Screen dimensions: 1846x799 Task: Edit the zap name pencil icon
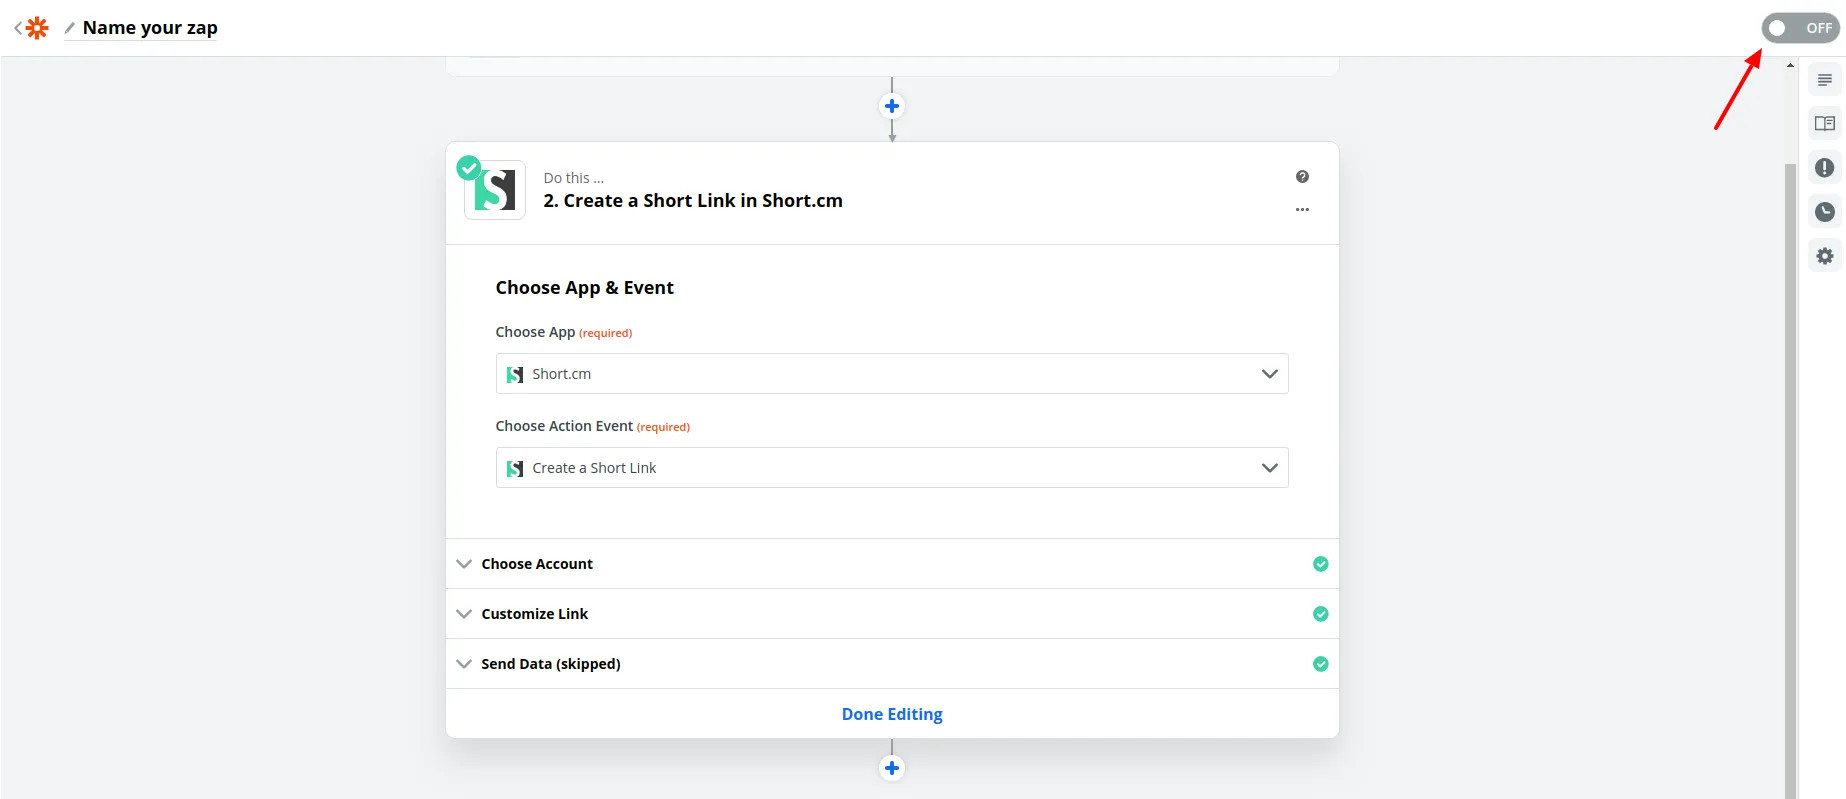[x=70, y=28]
